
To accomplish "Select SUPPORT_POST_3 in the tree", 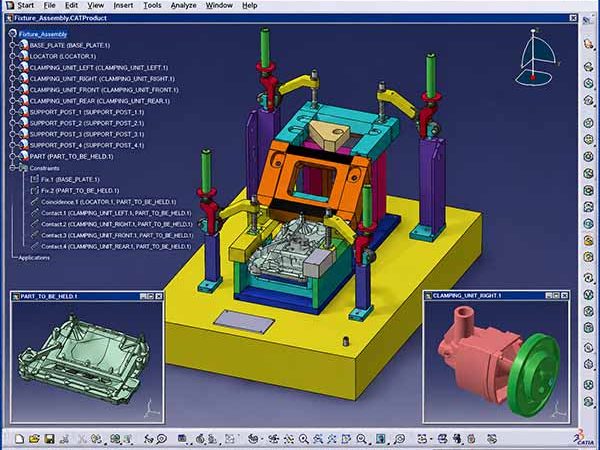I will tap(87, 134).
